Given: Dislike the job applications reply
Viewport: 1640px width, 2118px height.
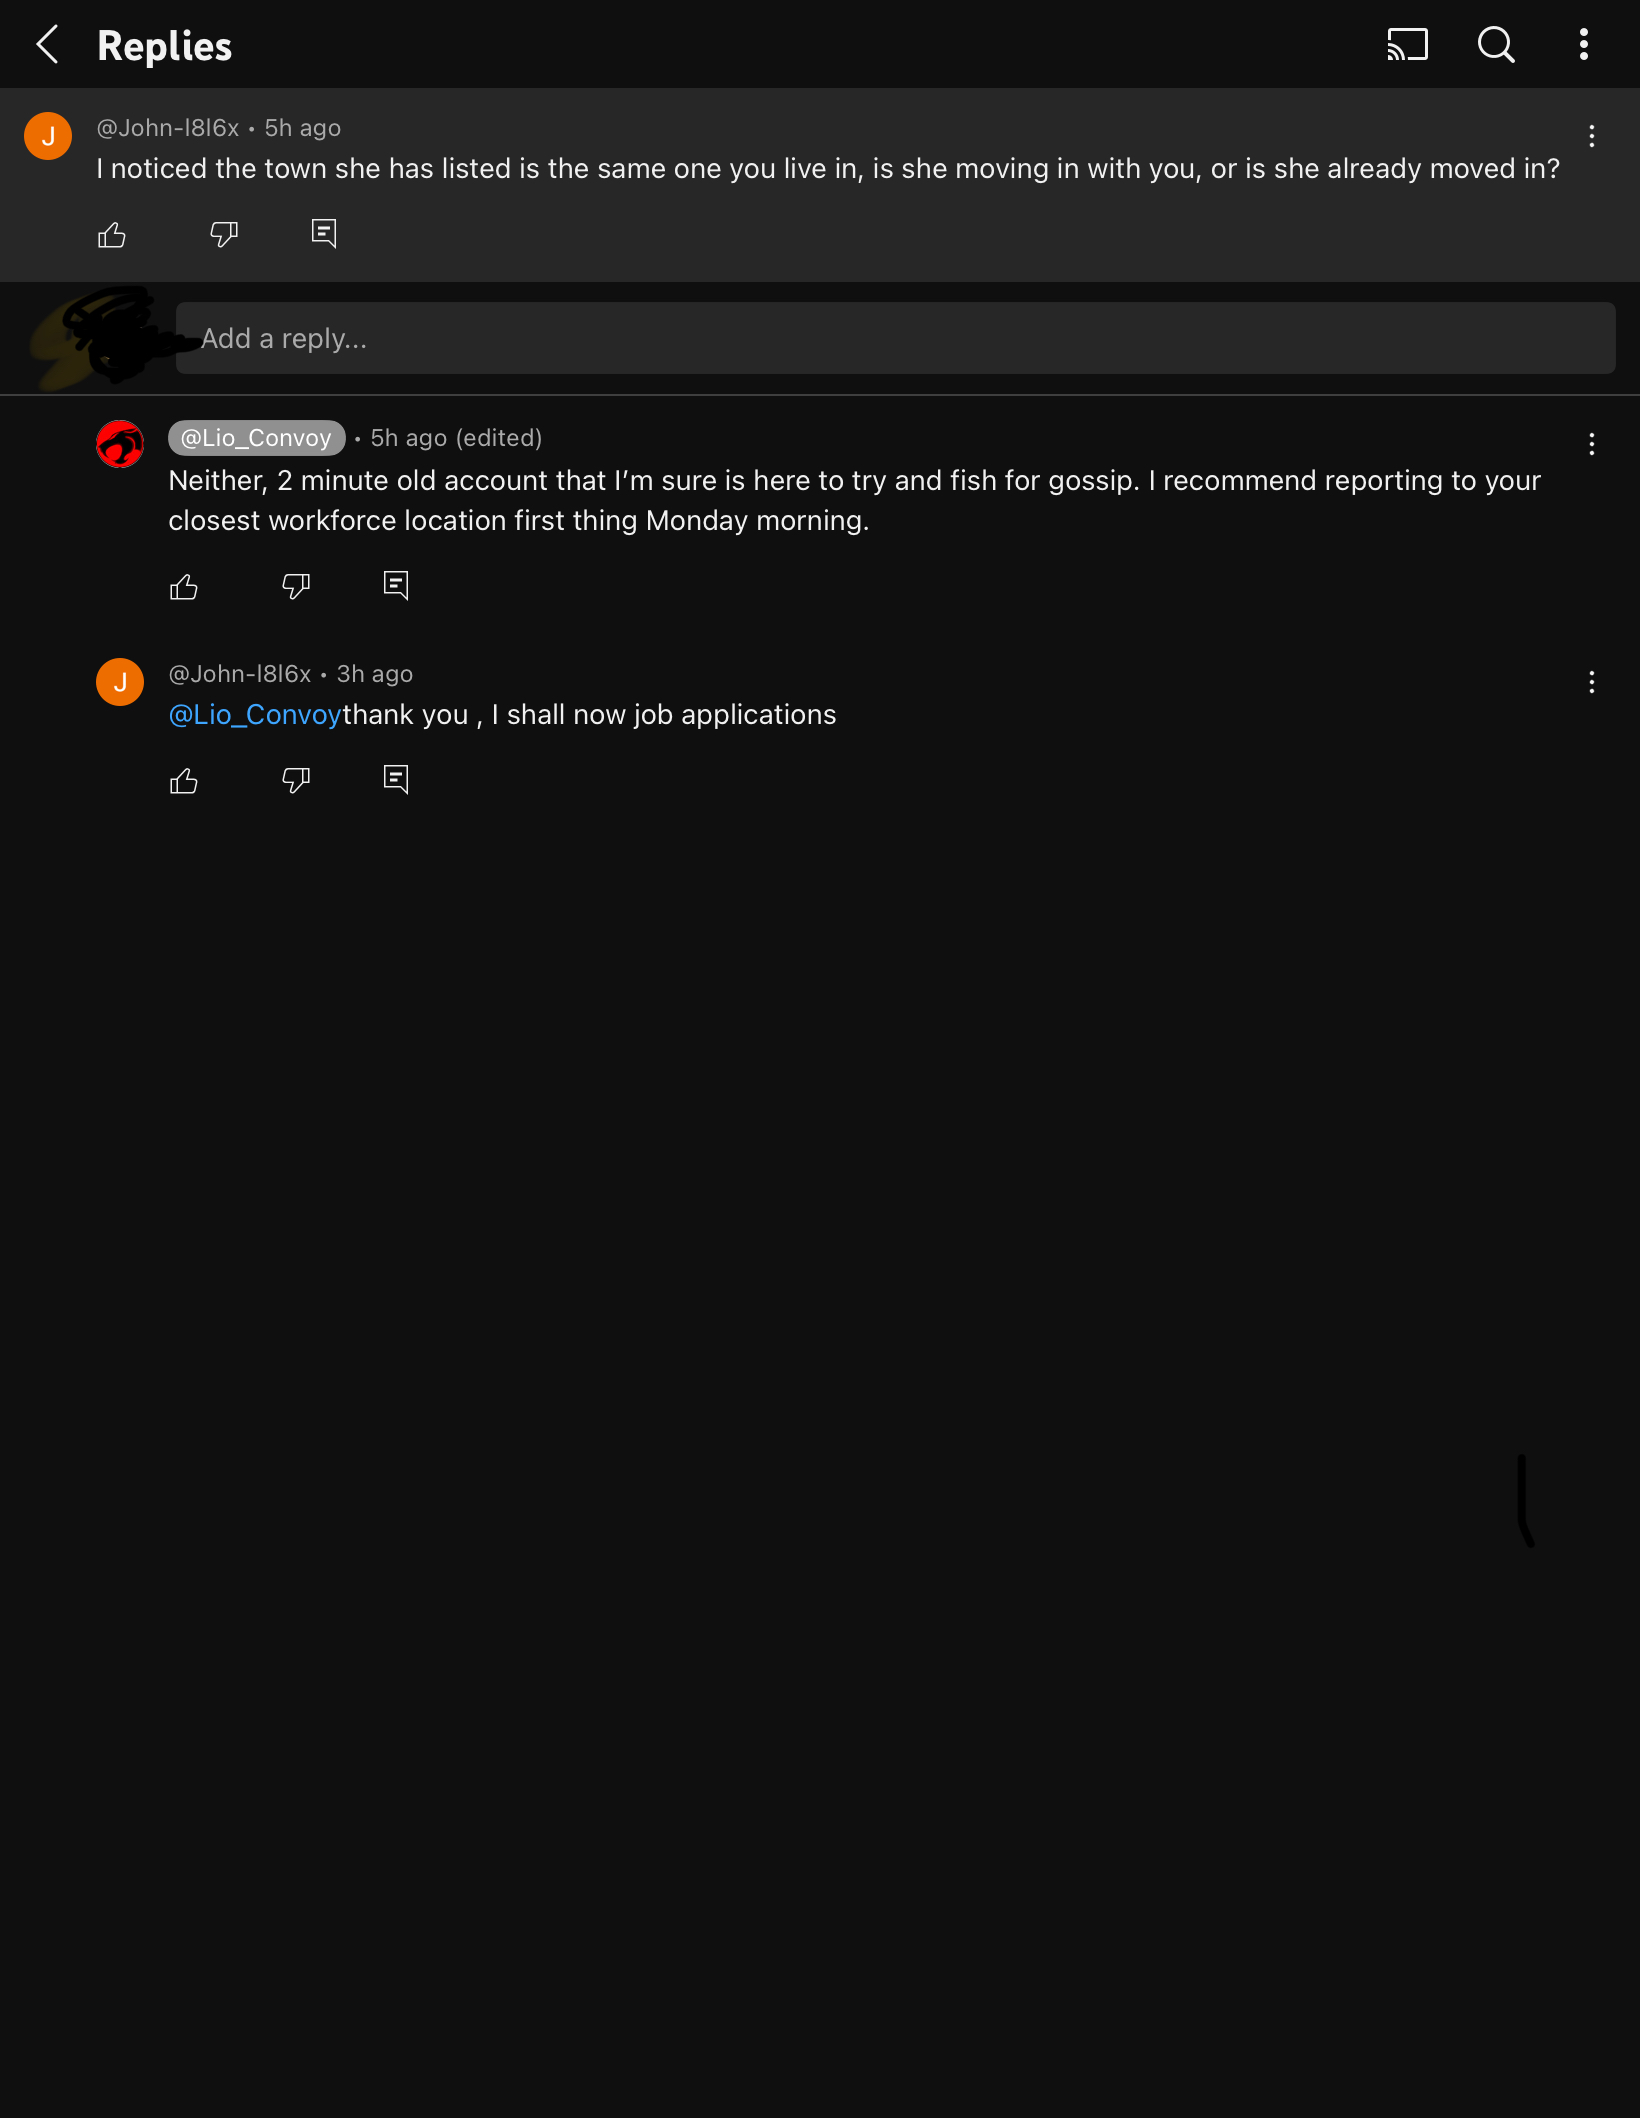Looking at the screenshot, I should coord(296,781).
